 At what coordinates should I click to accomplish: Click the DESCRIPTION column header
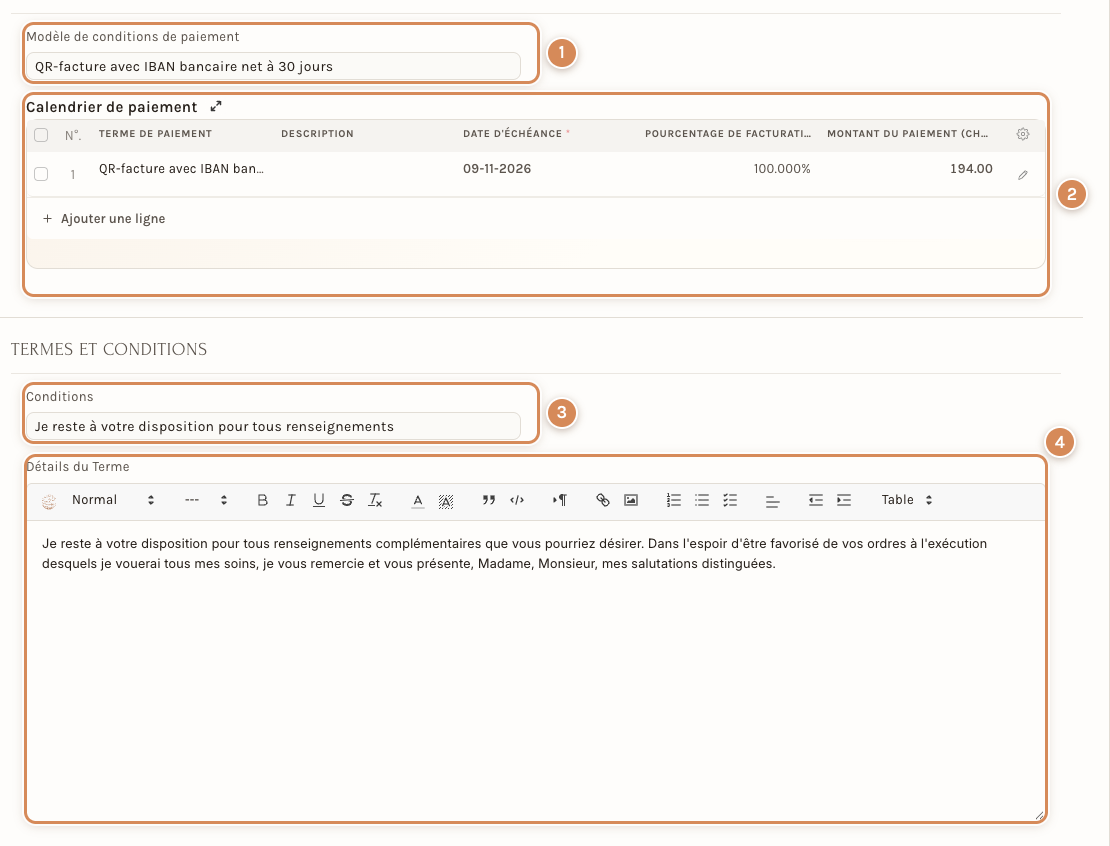[317, 134]
